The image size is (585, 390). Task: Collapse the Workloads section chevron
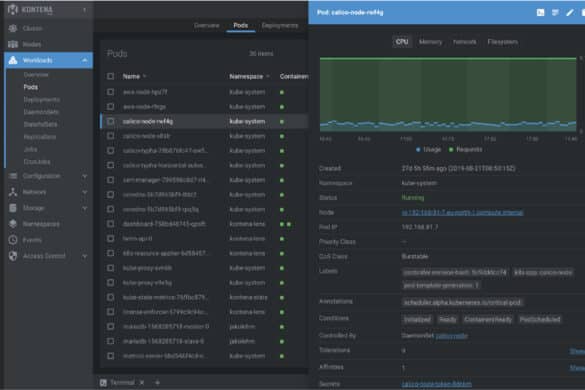click(85, 60)
